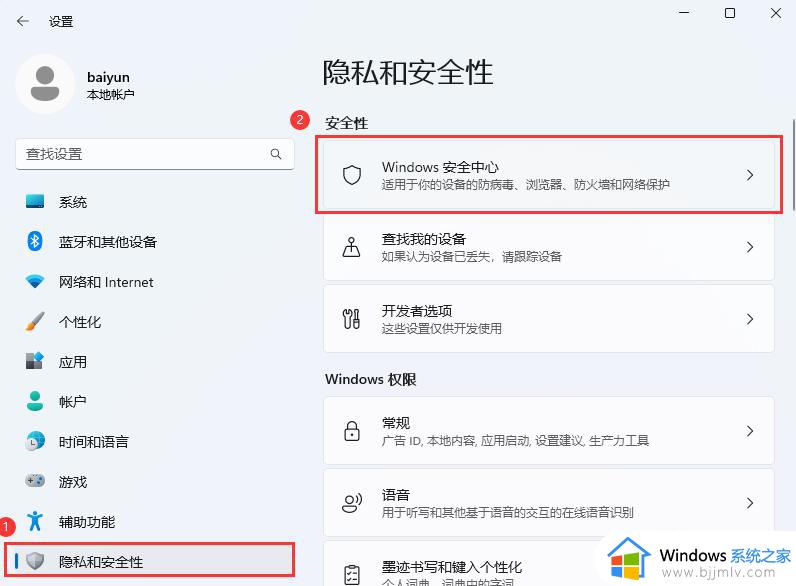Open 查找我的设备 card
Viewport: 796px width, 586px height.
549,247
